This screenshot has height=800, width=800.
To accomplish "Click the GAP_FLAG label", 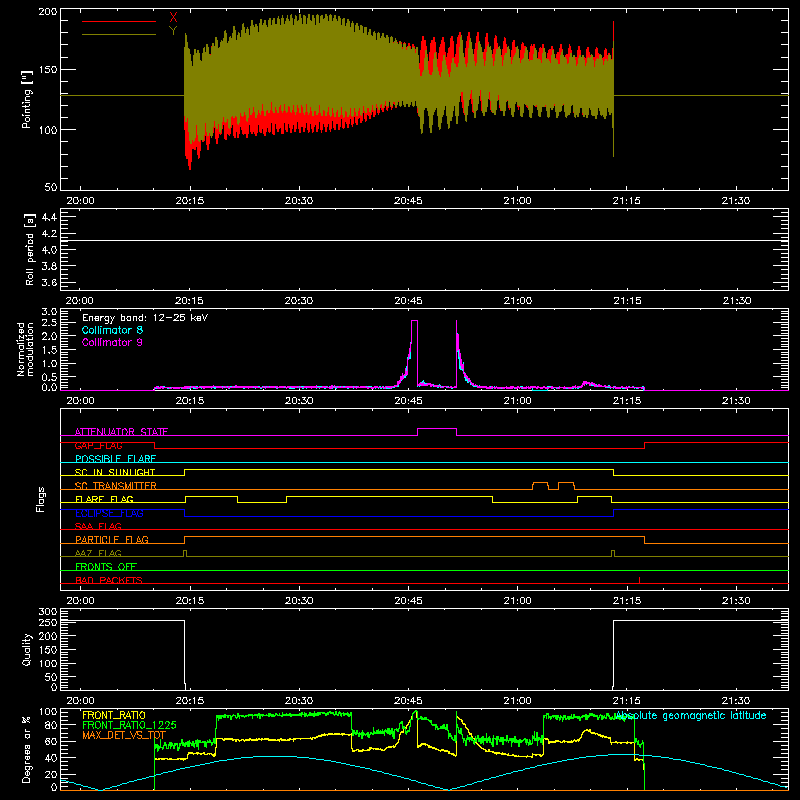I will (x=98, y=445).
